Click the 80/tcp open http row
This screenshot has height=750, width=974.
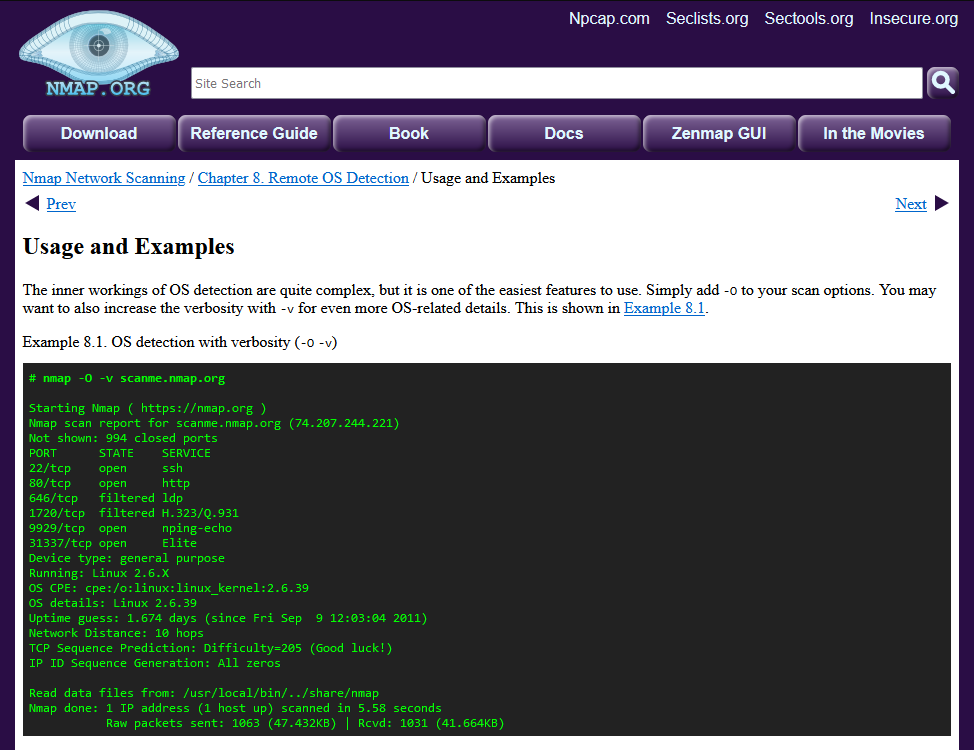click(109, 483)
